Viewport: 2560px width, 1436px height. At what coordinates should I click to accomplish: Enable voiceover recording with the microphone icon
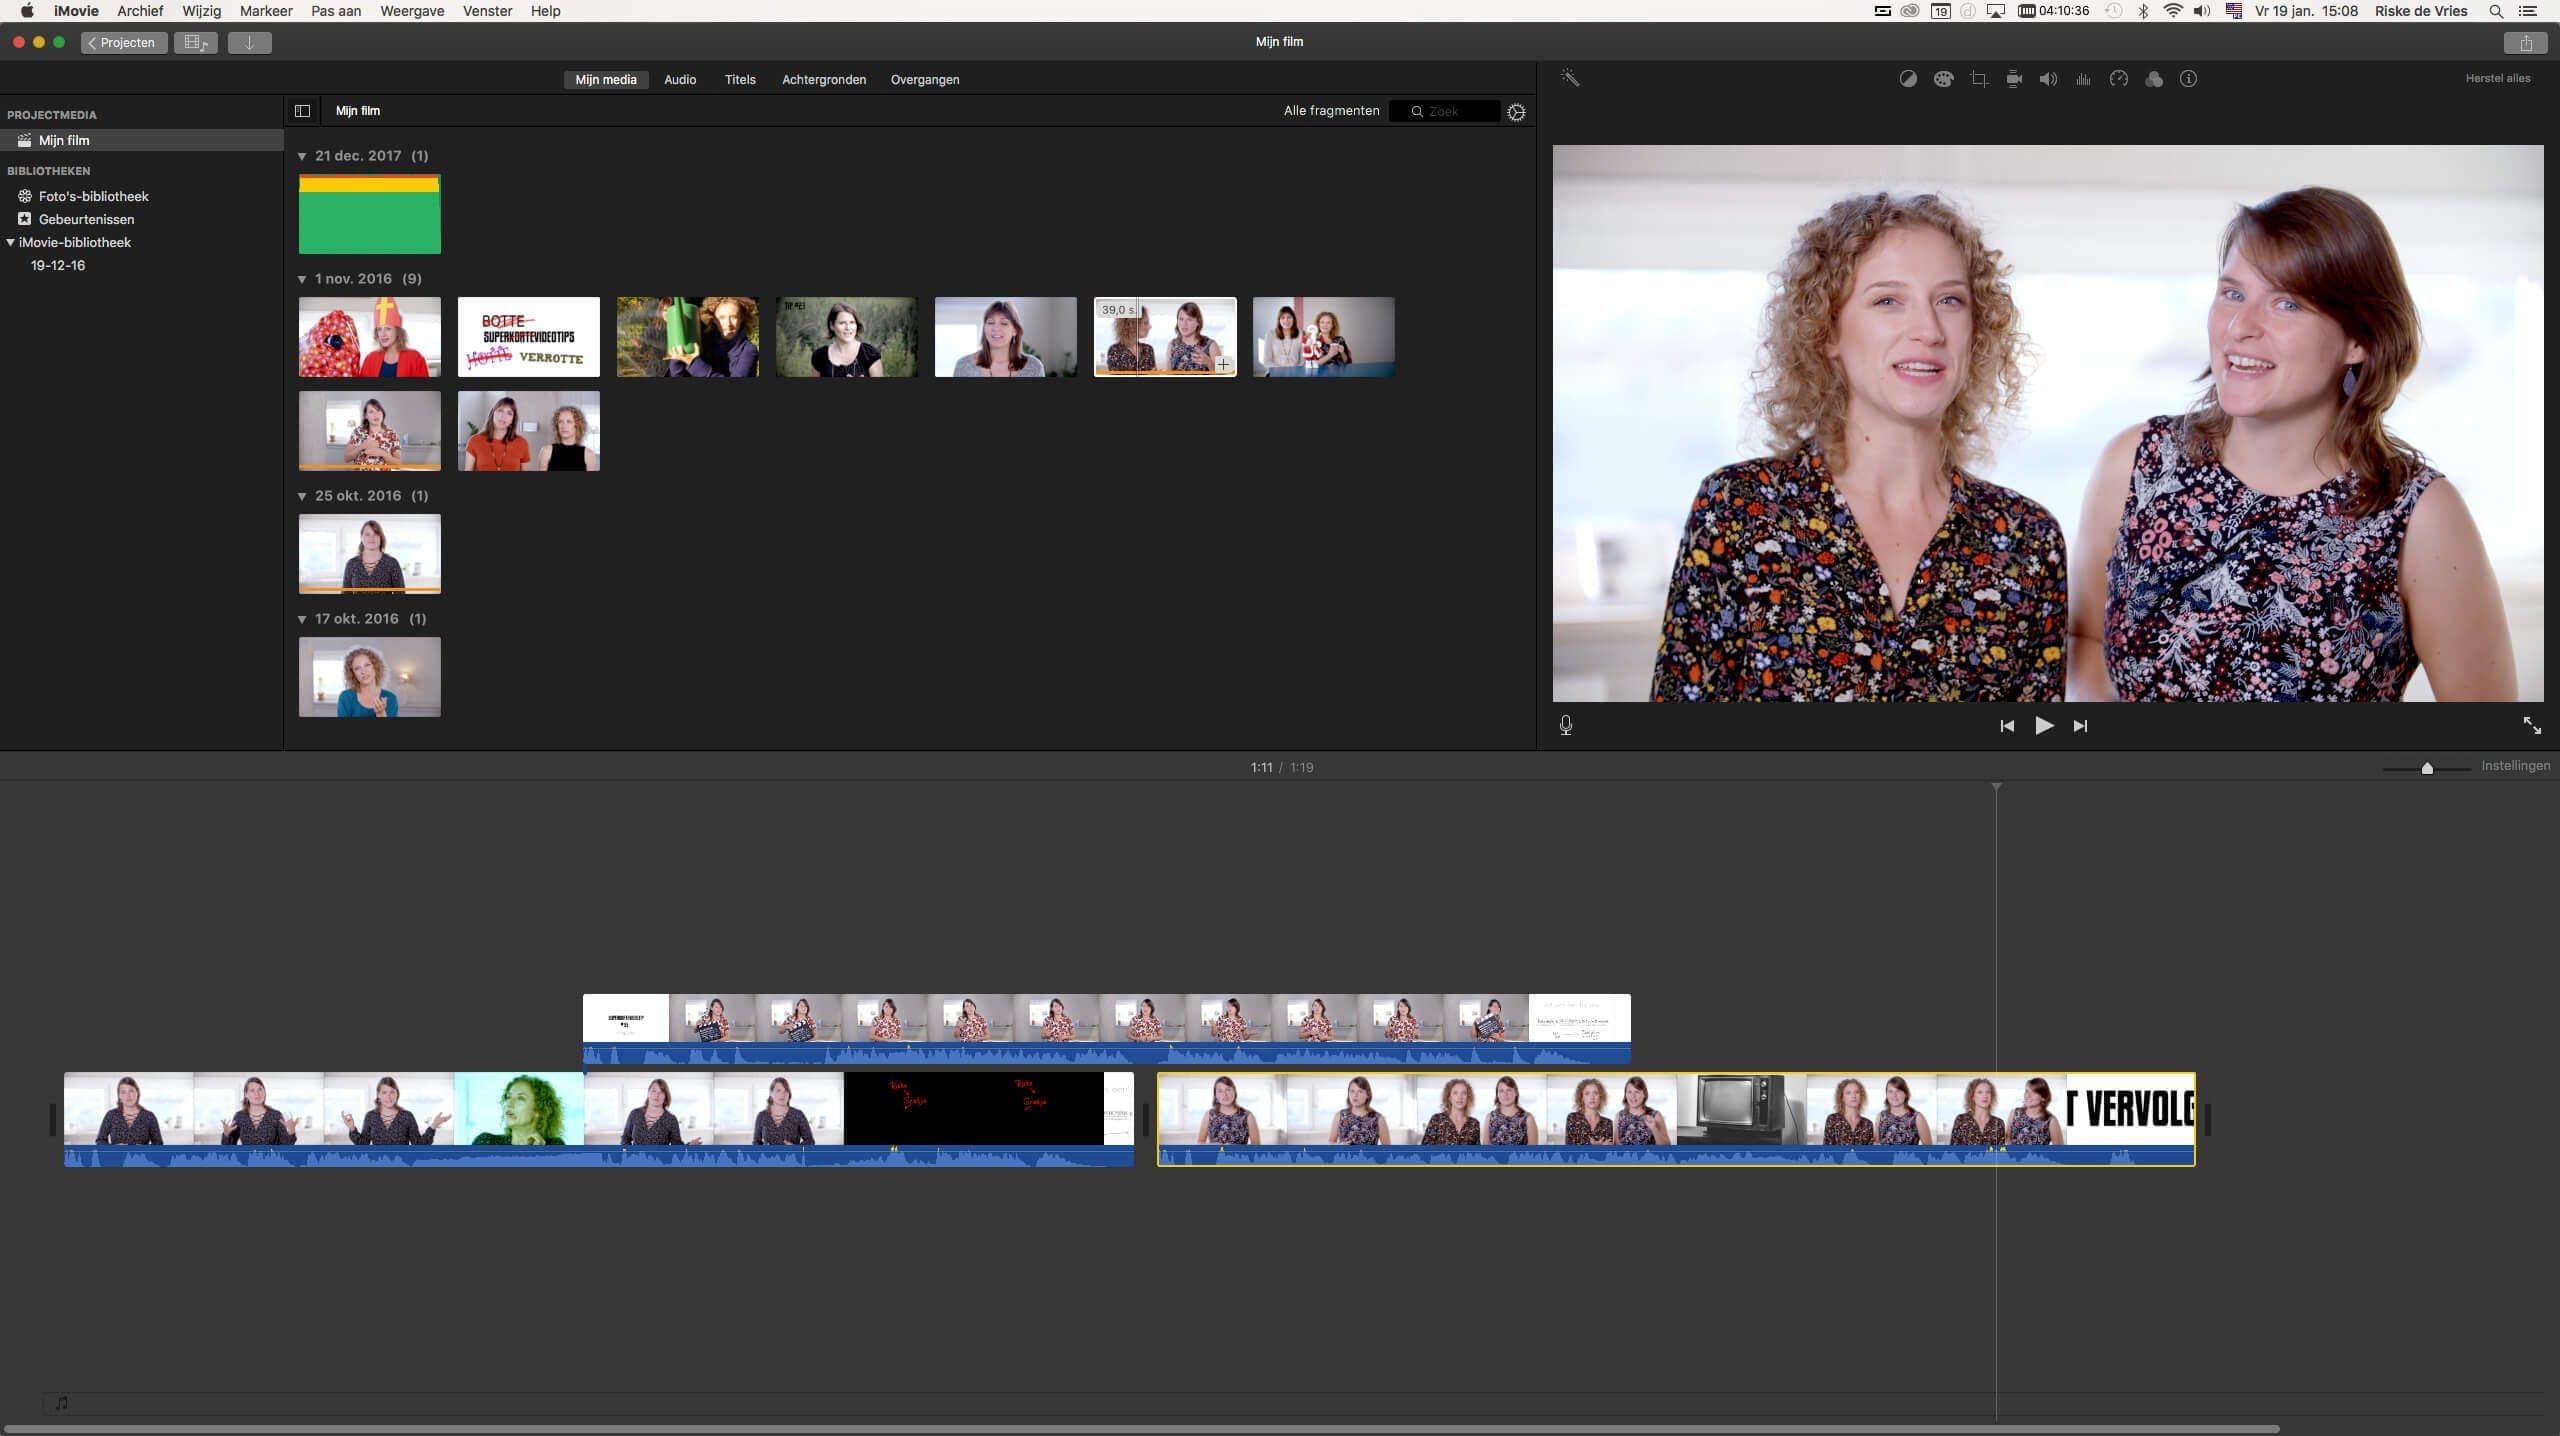[x=1564, y=725]
